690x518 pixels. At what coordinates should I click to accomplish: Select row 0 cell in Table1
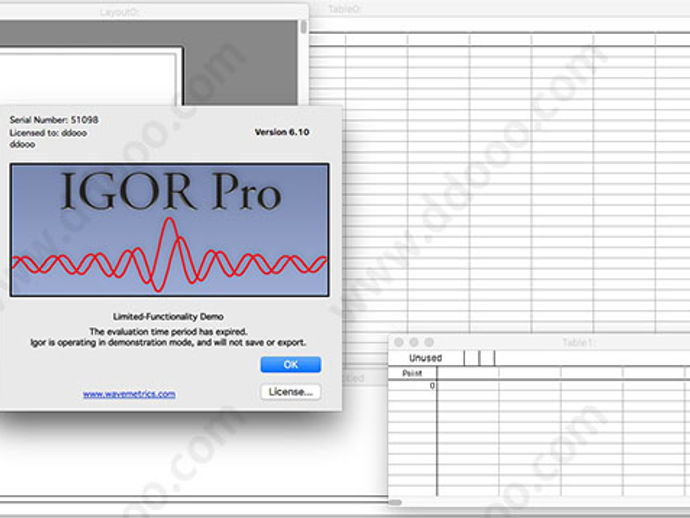tap(412, 386)
